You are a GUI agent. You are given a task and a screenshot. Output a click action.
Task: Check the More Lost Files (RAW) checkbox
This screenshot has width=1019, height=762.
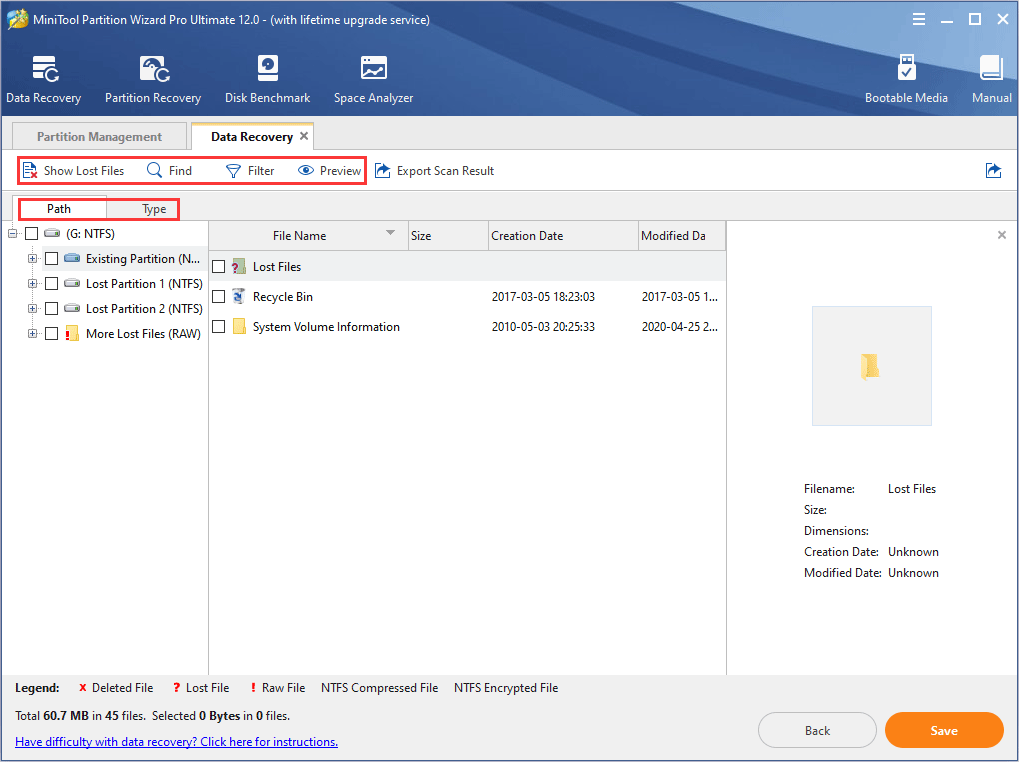51,333
